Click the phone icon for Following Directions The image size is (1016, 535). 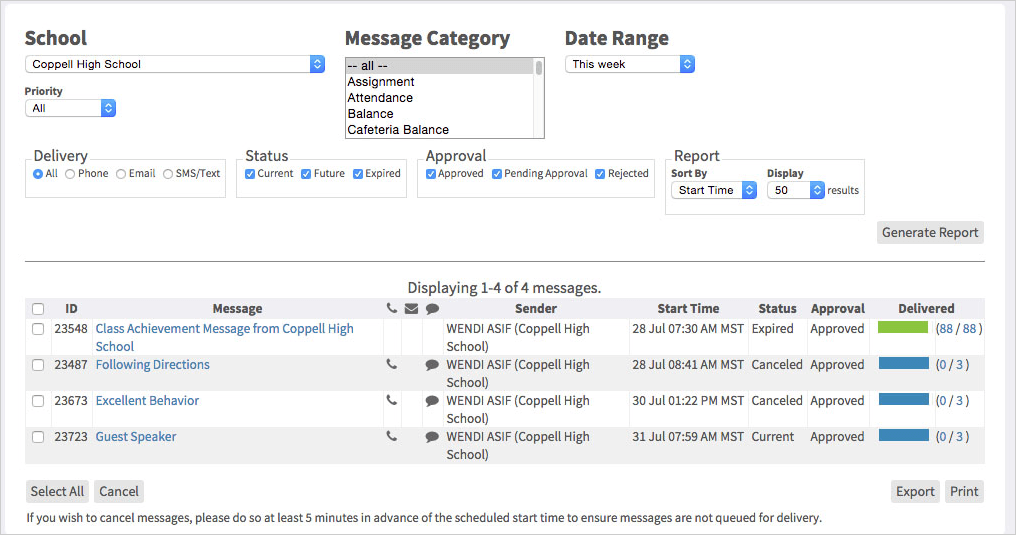[391, 365]
